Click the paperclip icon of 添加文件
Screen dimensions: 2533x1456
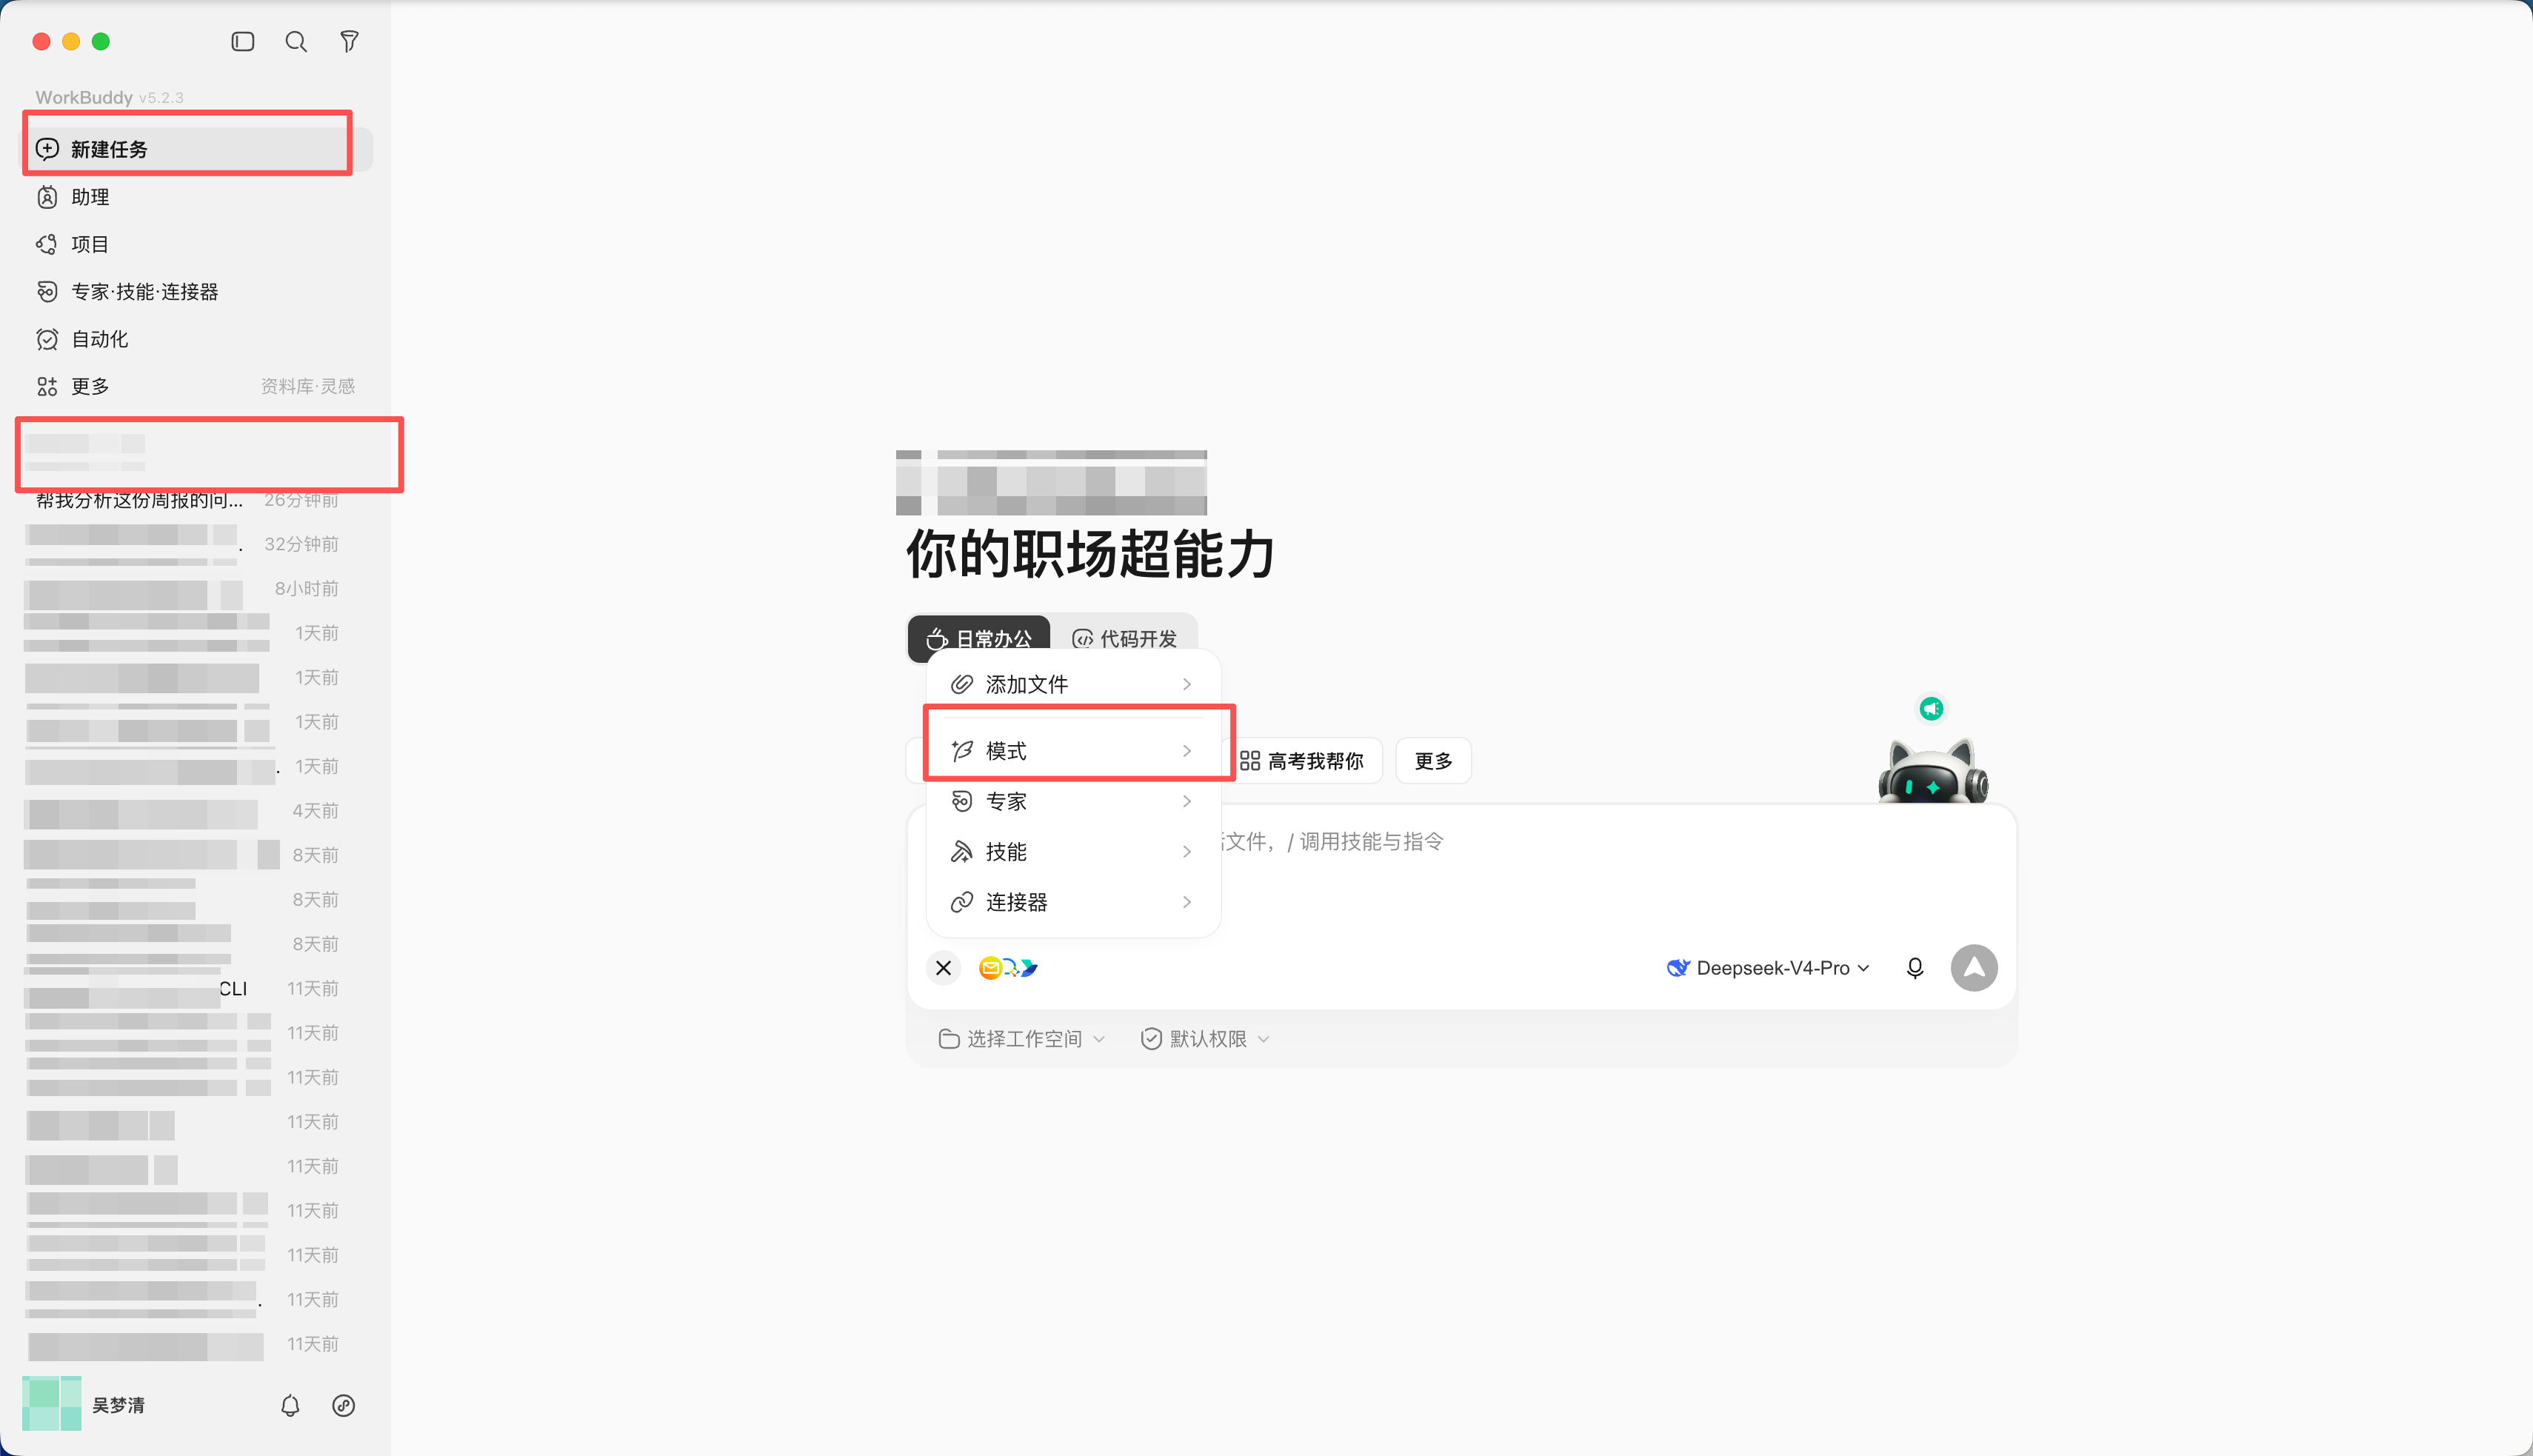(961, 684)
